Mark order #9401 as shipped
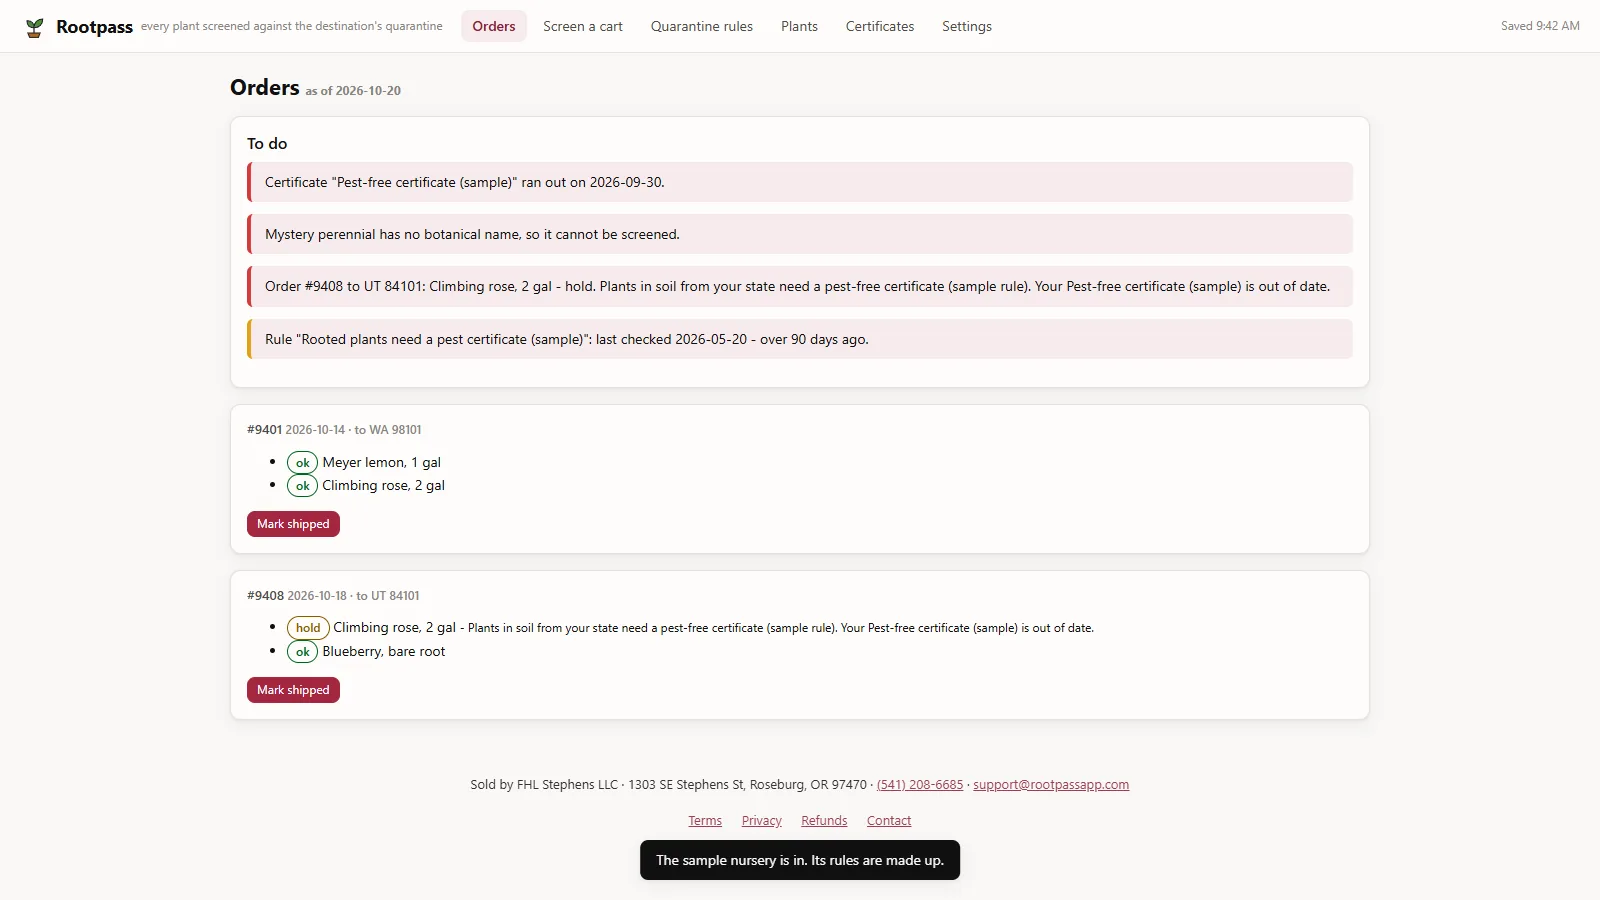Viewport: 1600px width, 900px height. tap(293, 524)
